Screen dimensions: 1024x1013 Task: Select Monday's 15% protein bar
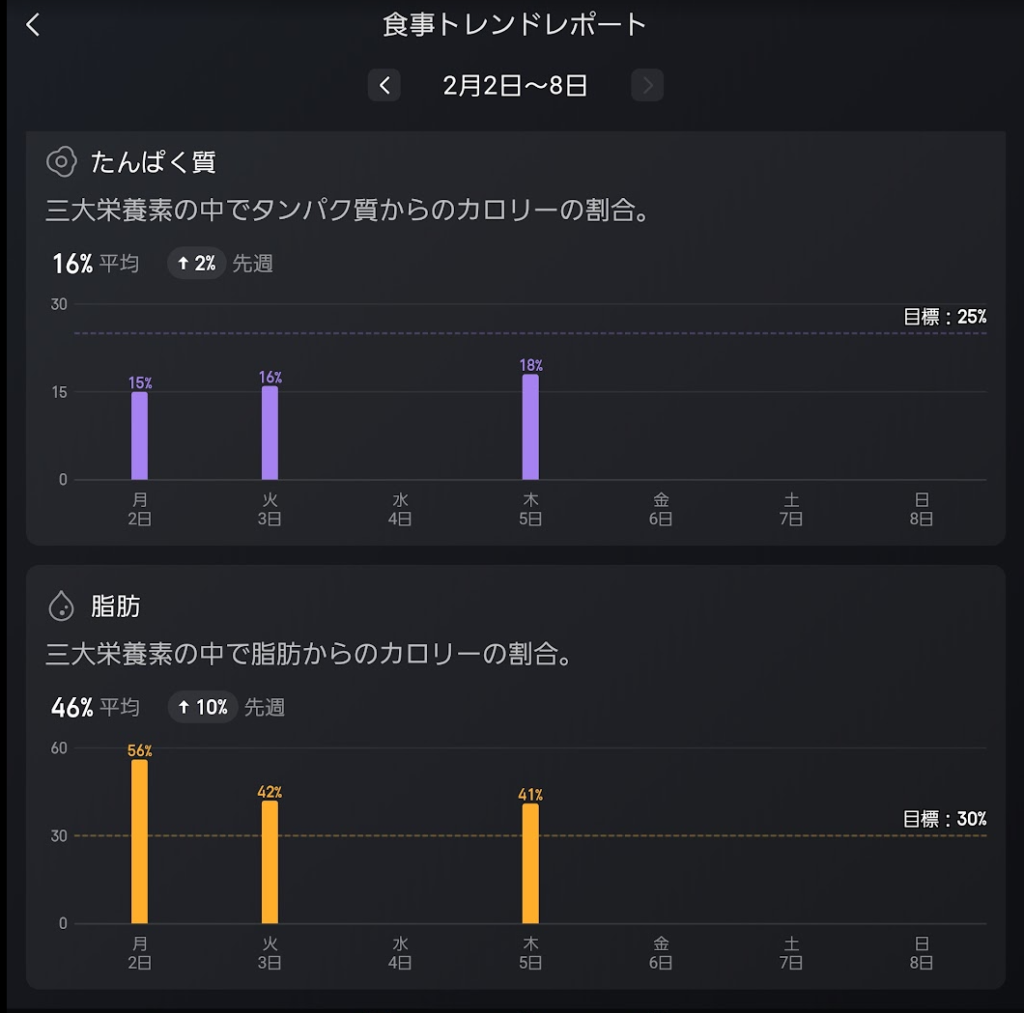tap(139, 436)
